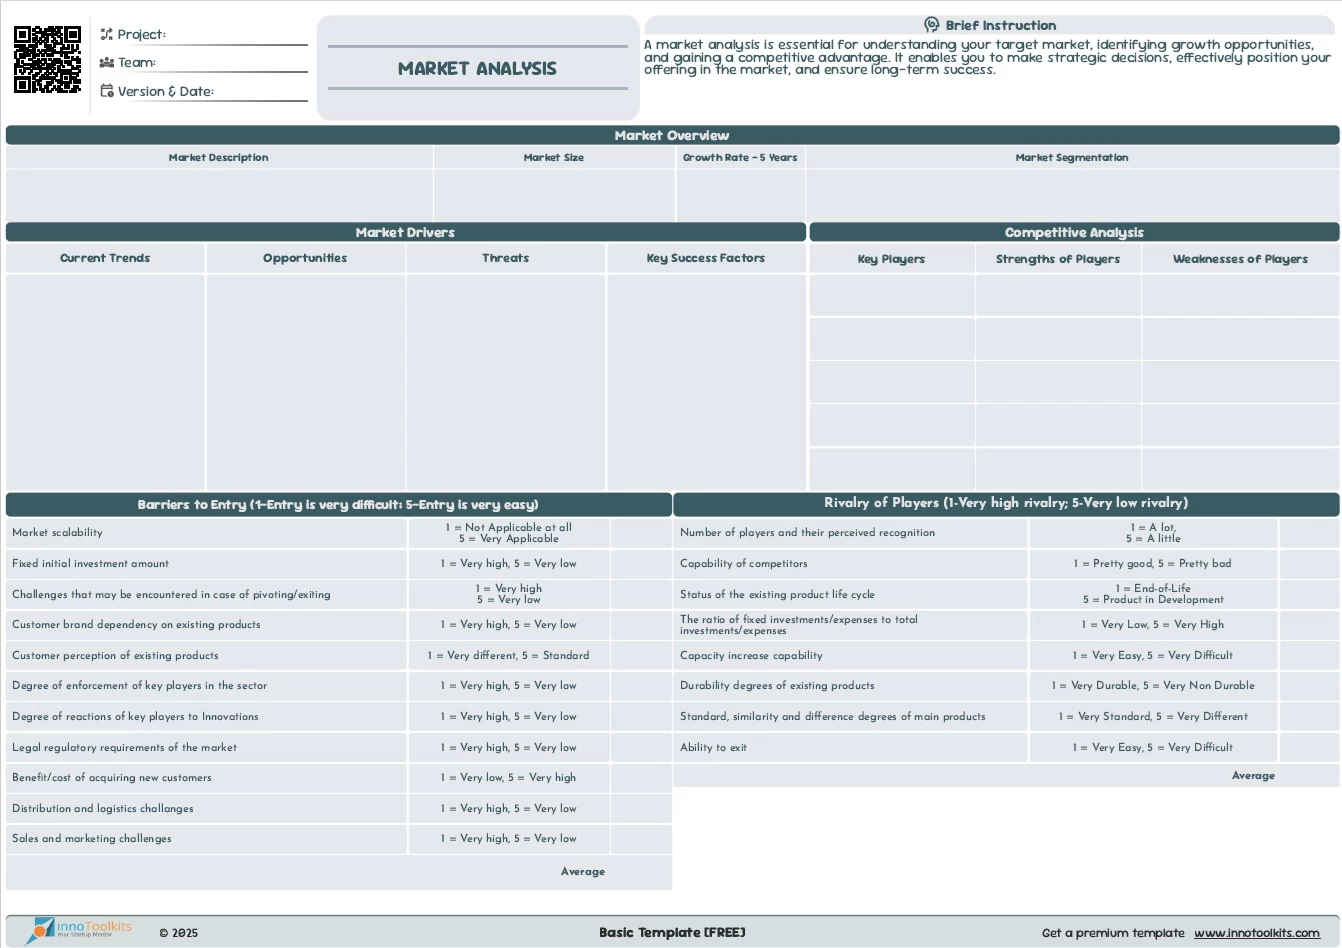Image resolution: width=1342 pixels, height=948 pixels.
Task: Click the Team people icon
Action: pos(106,62)
